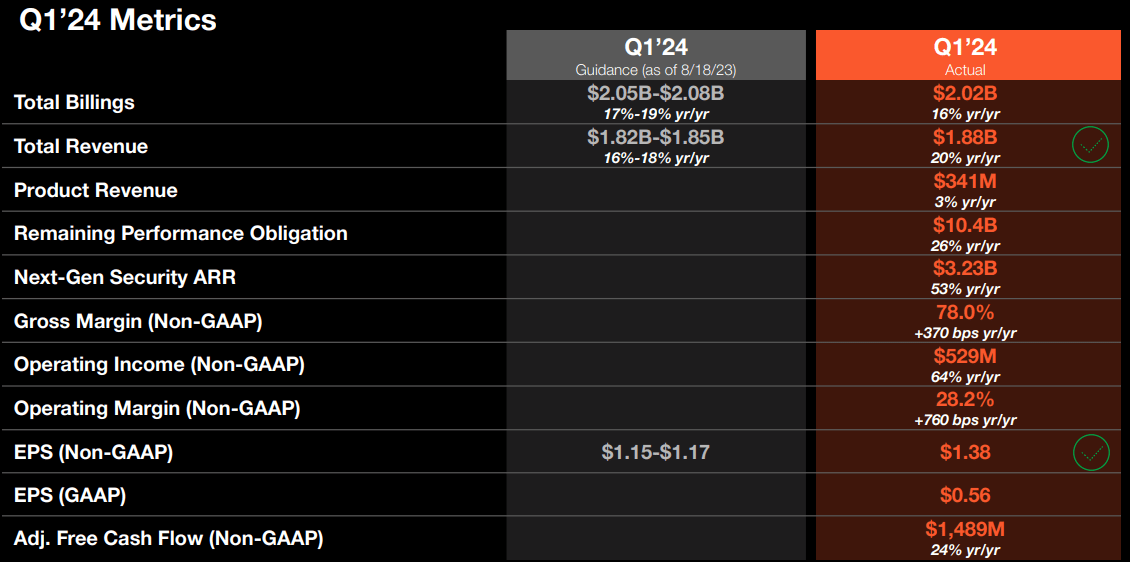Click the Operating Income (Non-GAAP) label
1130x562 pixels.
pyautogui.click(x=159, y=365)
